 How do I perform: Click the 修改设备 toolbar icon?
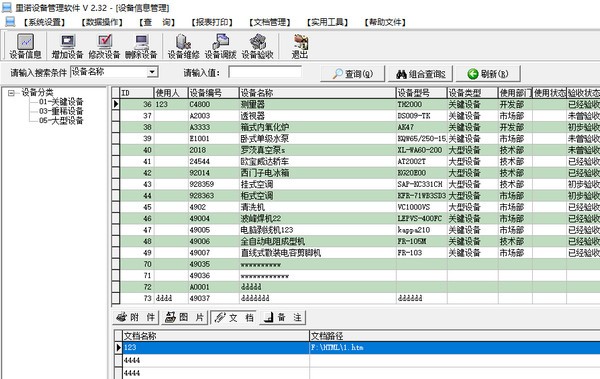pos(104,46)
